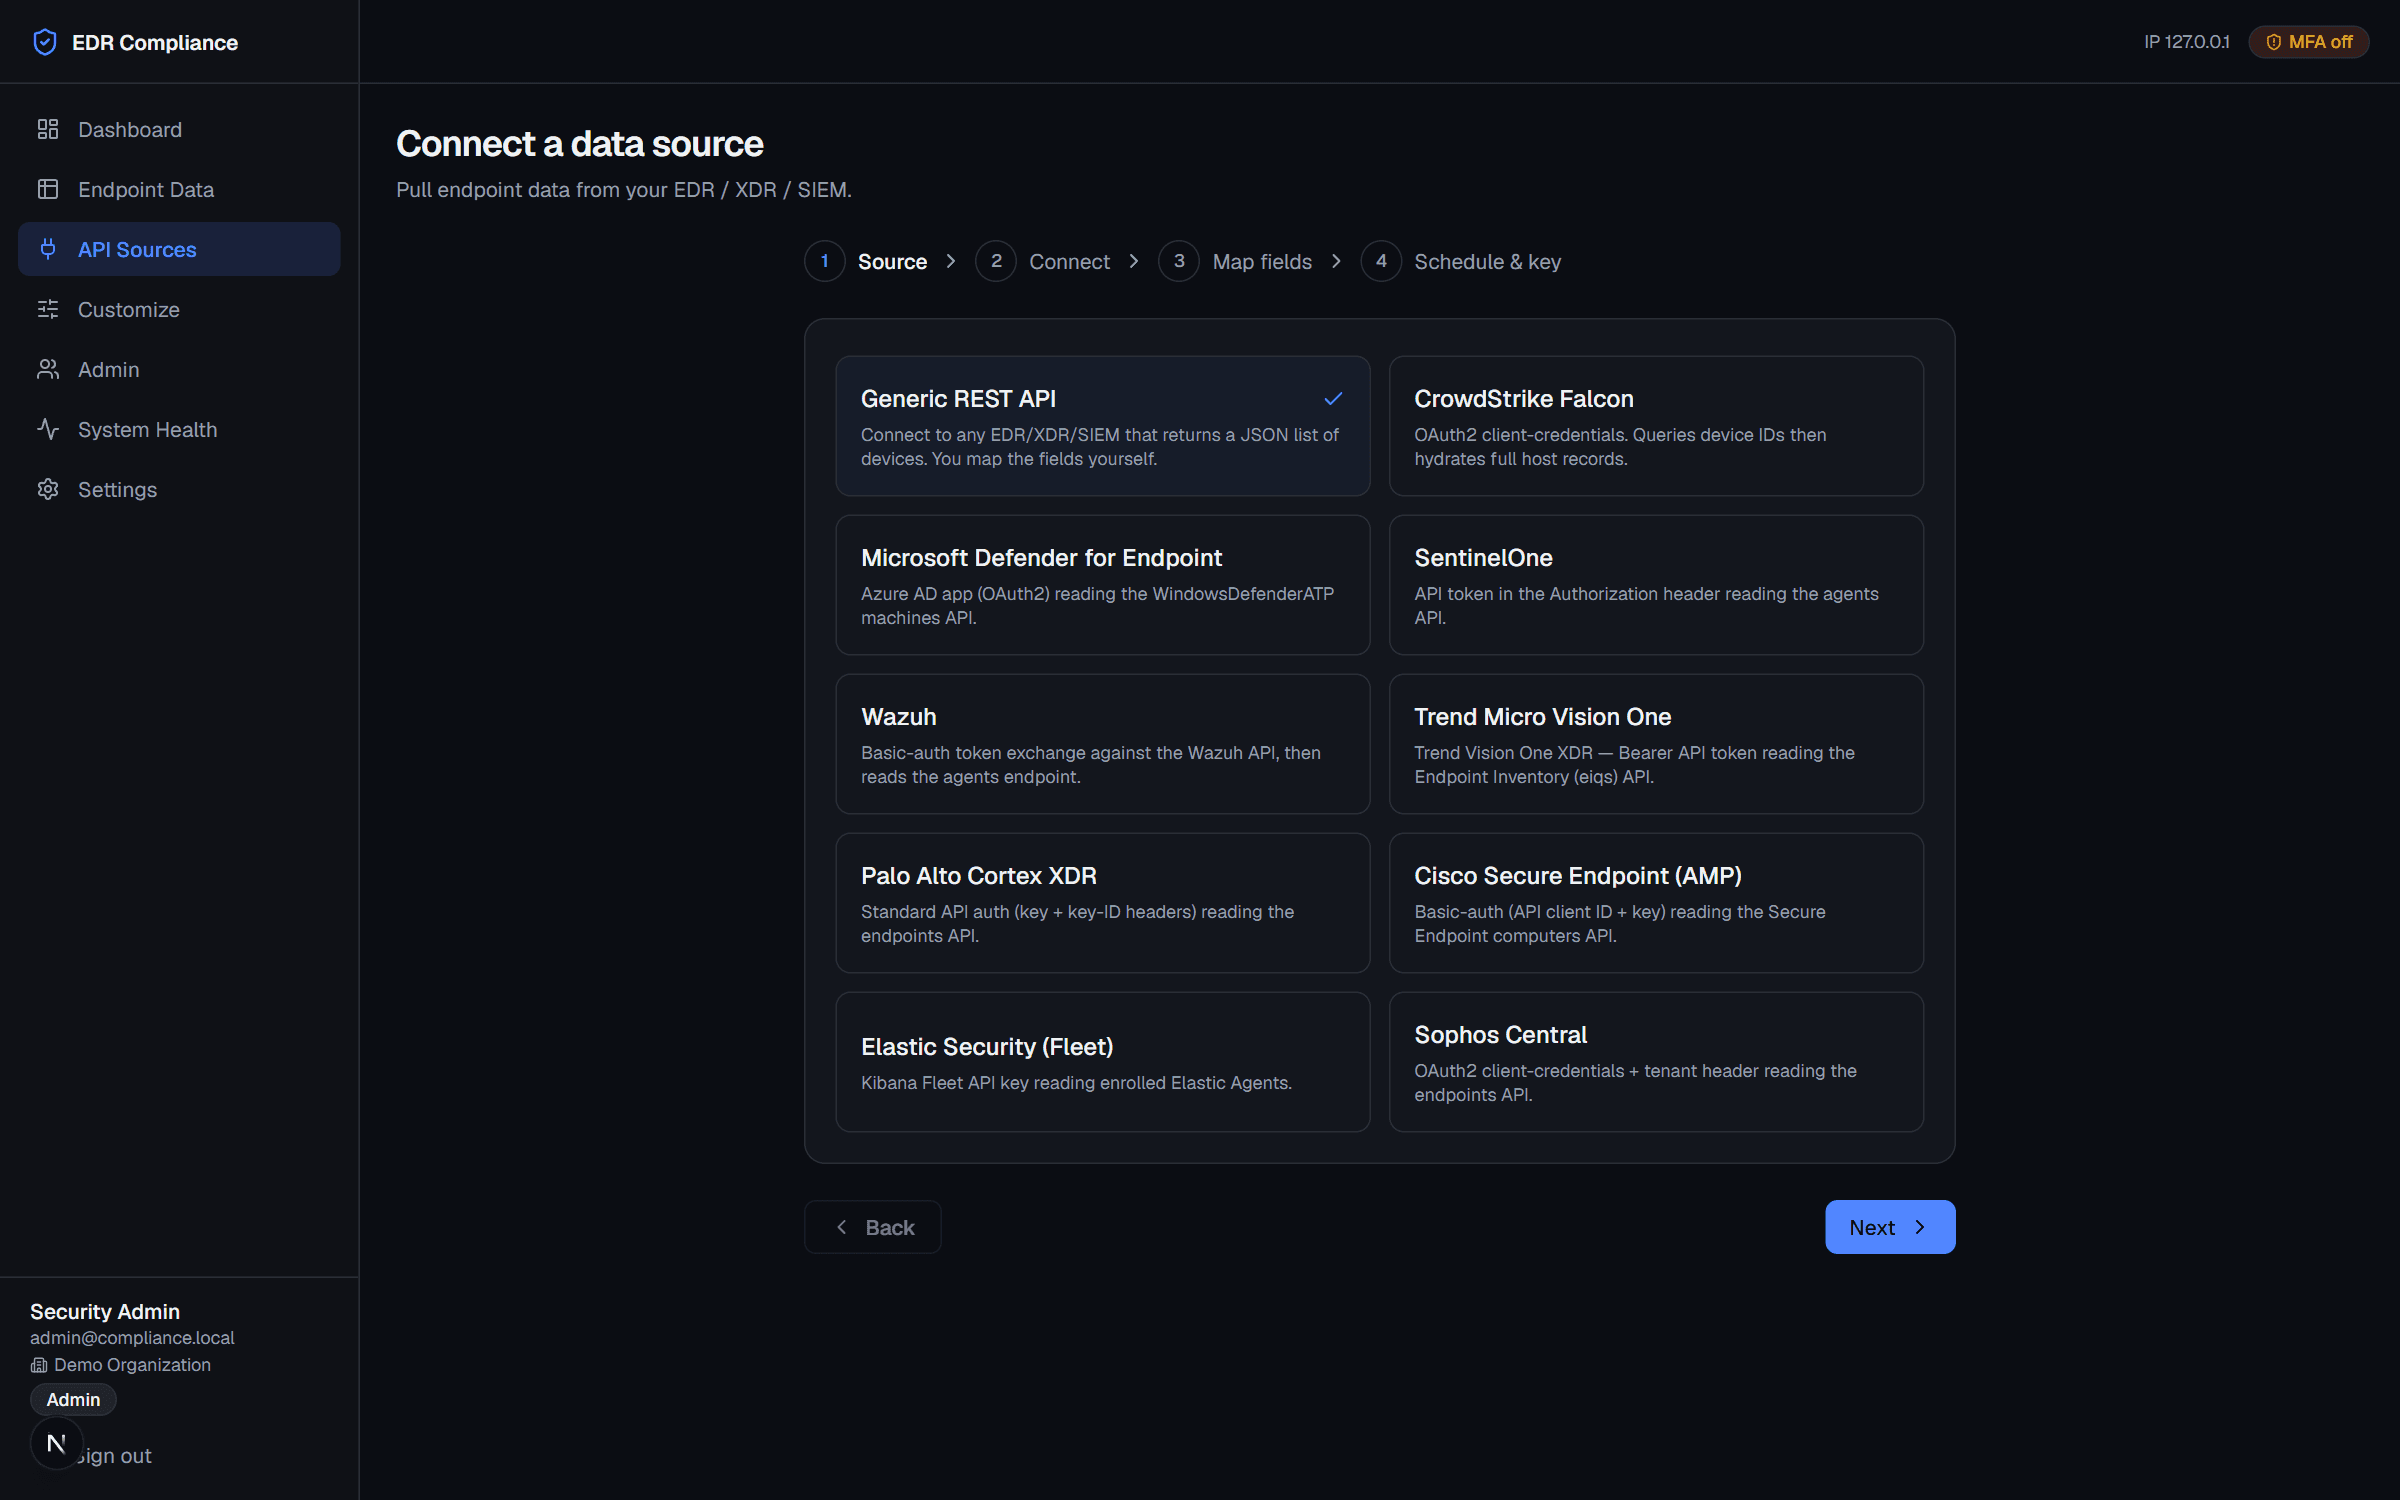Click chevron after Map fields step
The width and height of the screenshot is (2400, 1500).
(1336, 261)
